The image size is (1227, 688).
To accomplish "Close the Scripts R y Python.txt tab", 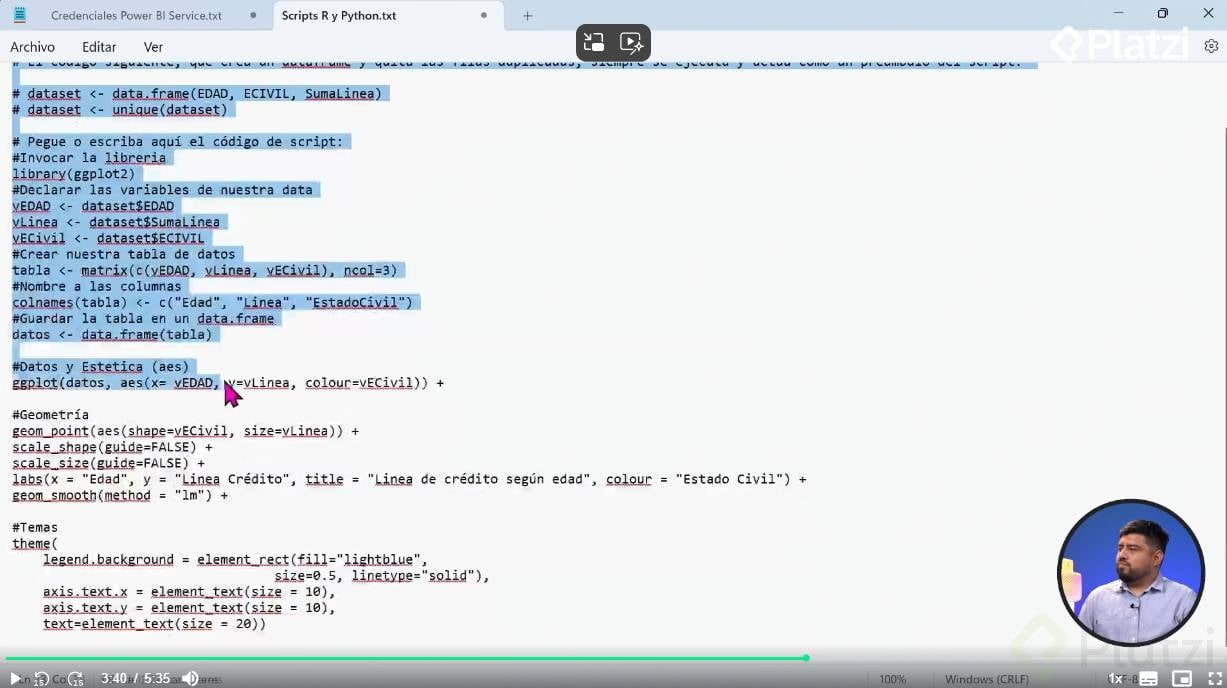I will click(x=484, y=15).
